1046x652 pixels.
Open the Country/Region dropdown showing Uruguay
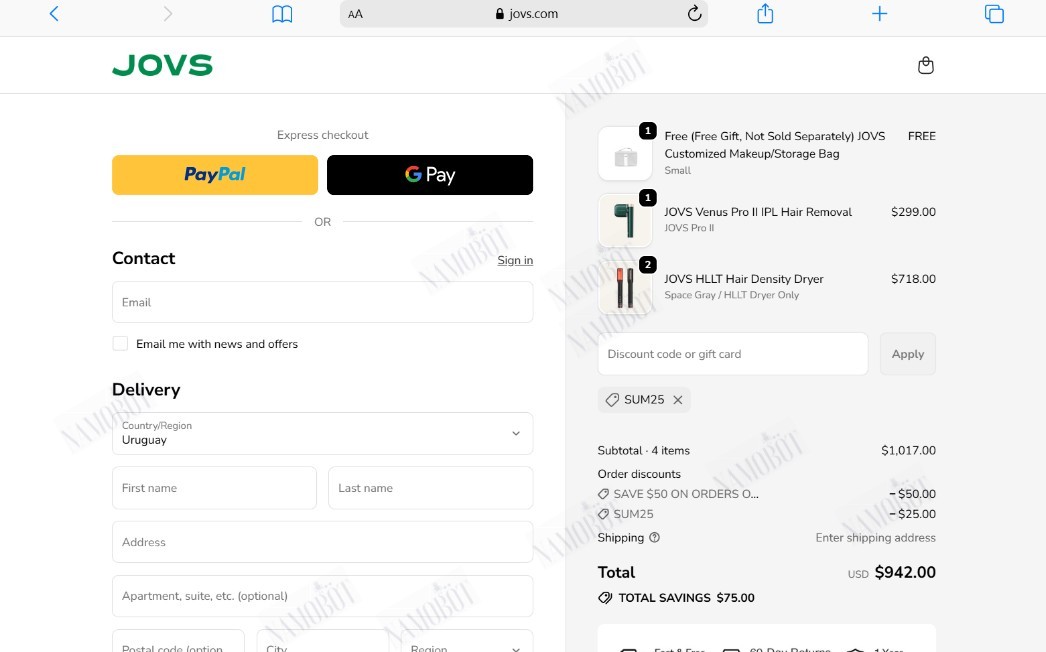(x=322, y=433)
